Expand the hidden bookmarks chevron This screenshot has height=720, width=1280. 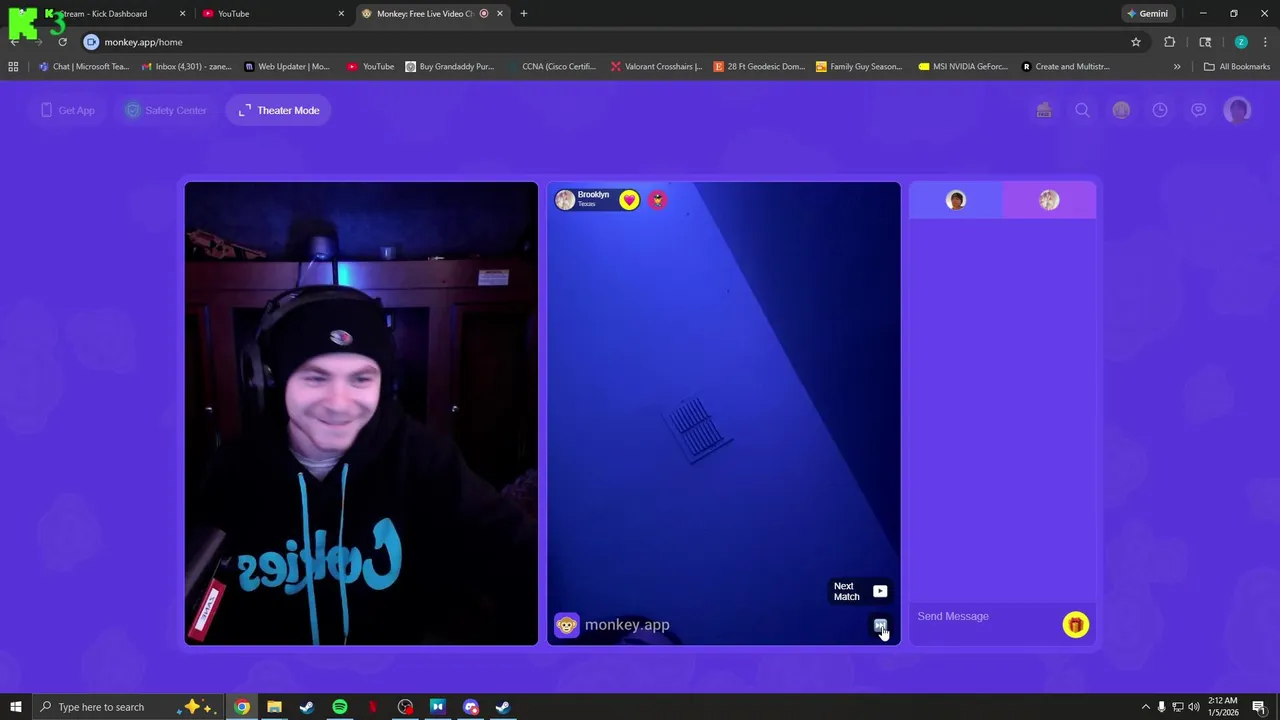pos(1177,67)
